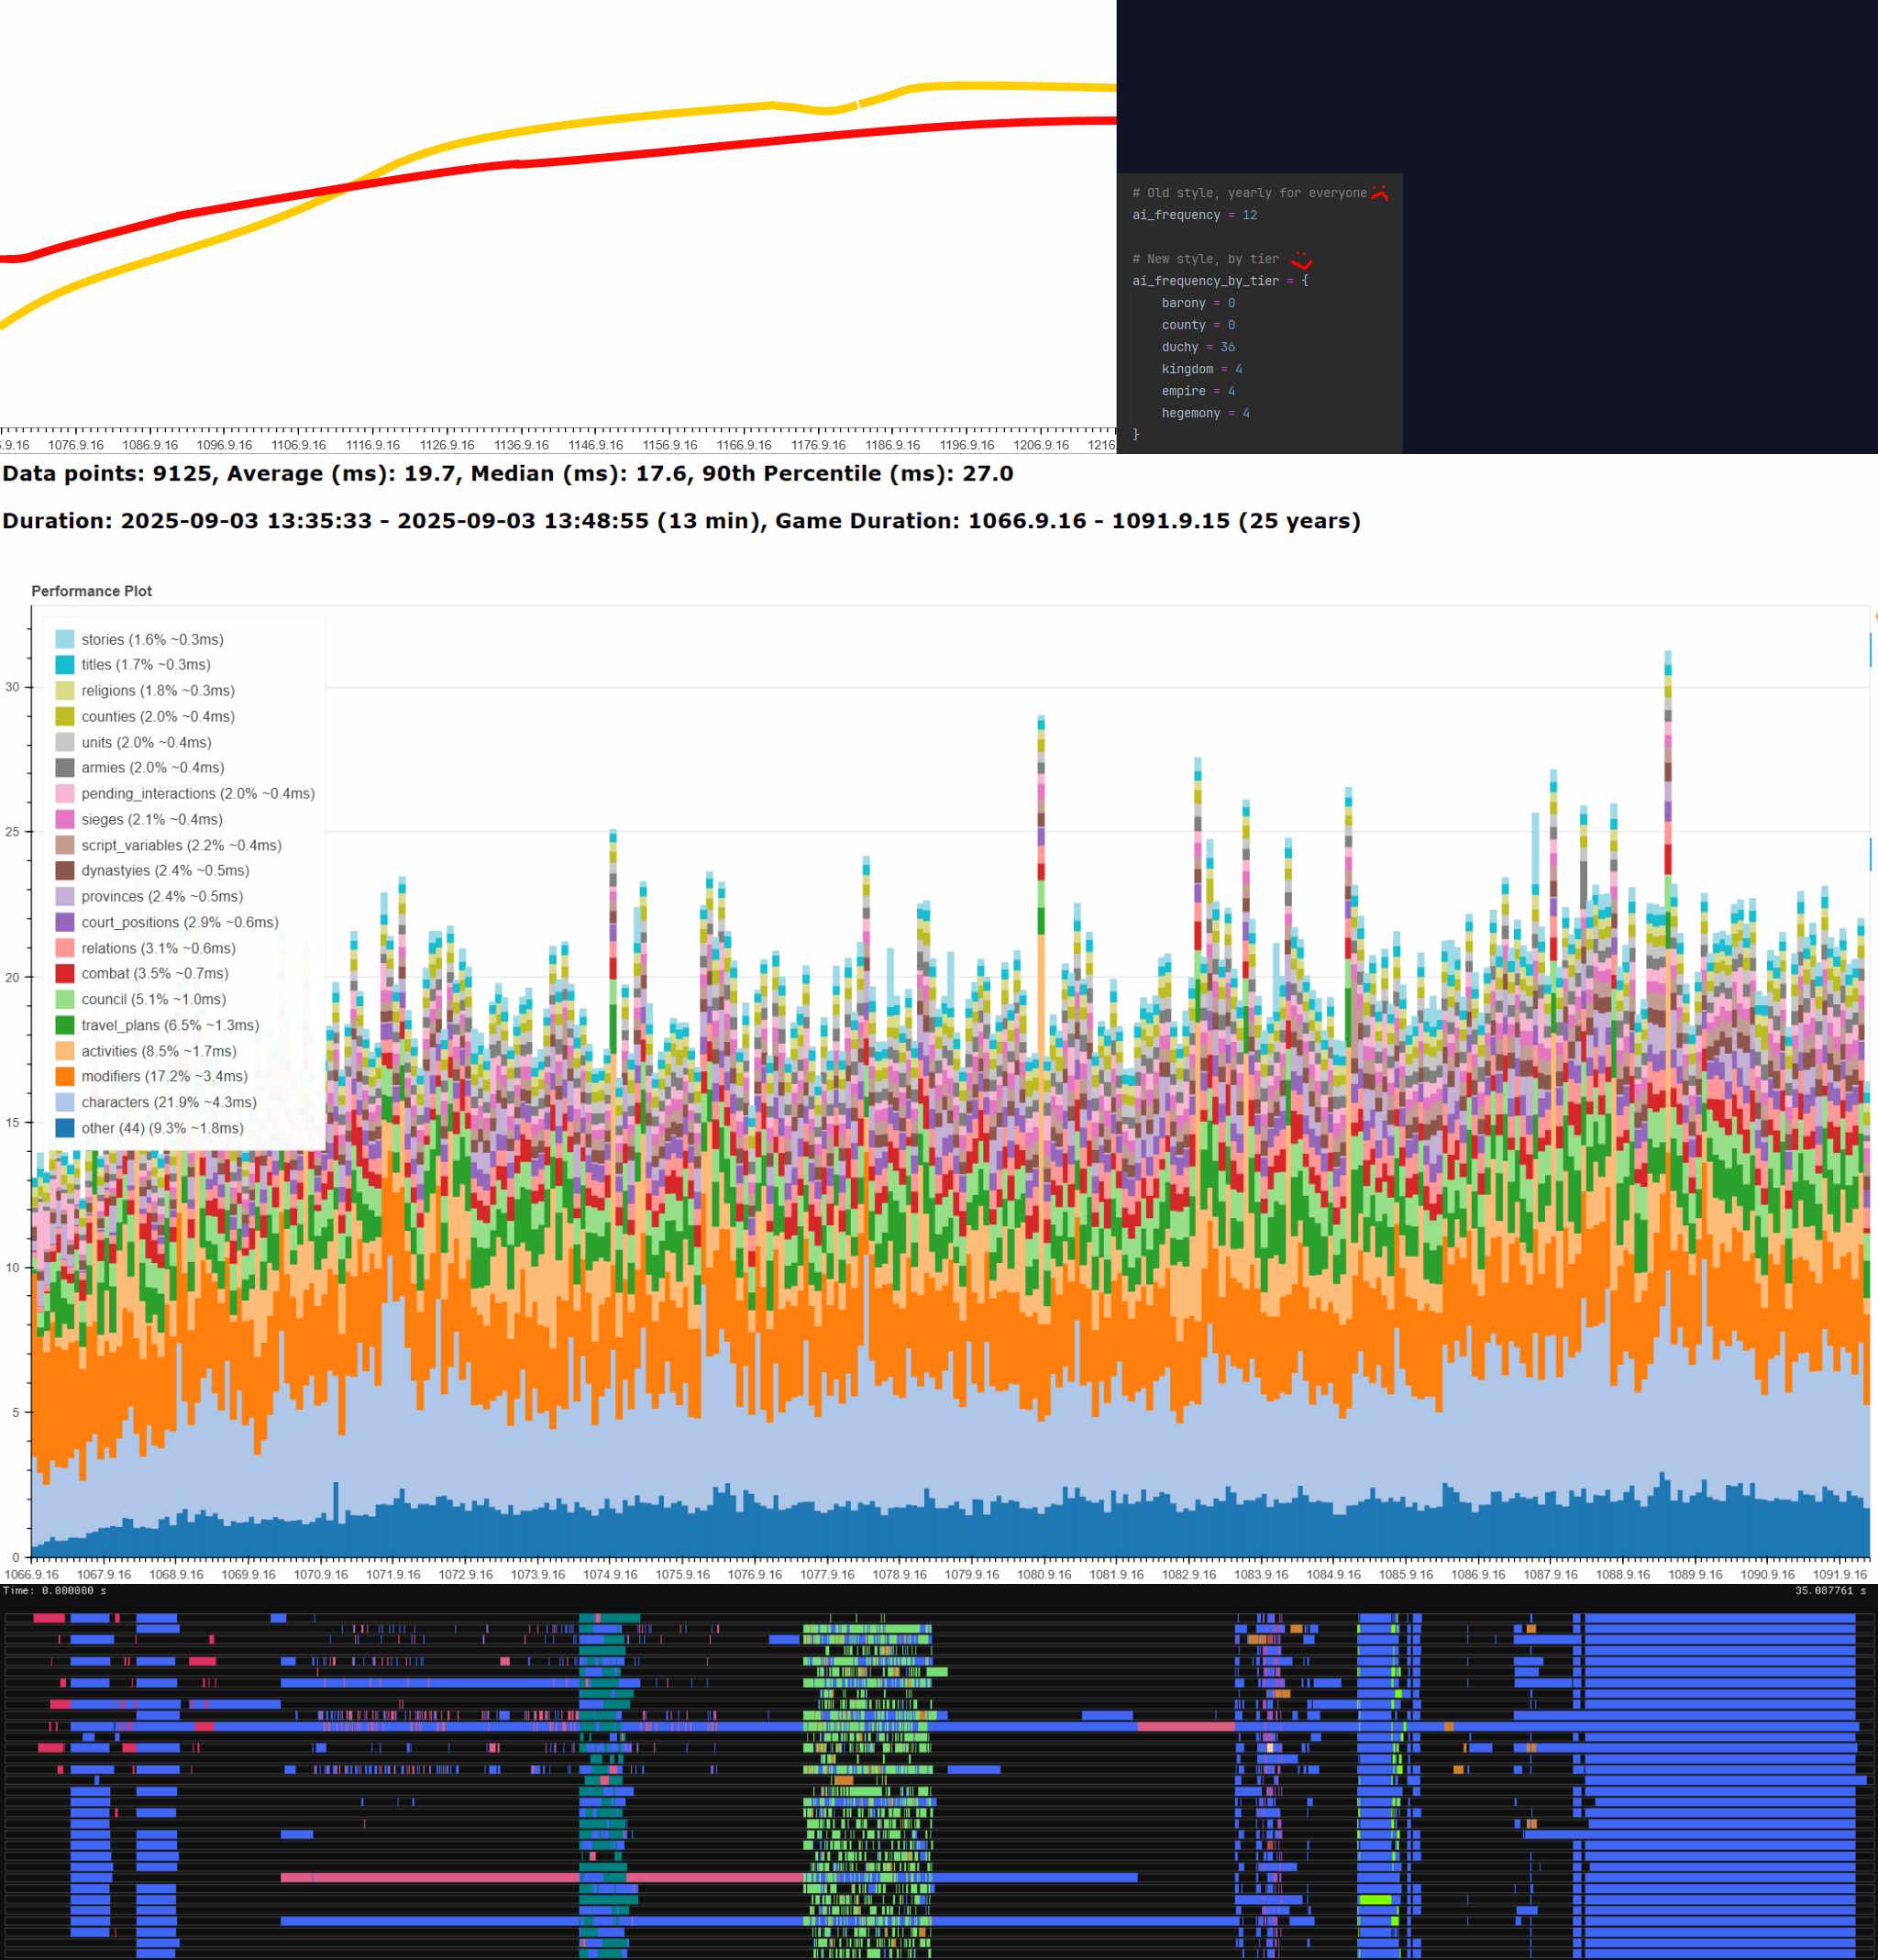Viewport: 1878px width, 1960px height.
Task: Click the activities legend label
Action: 158,1051
